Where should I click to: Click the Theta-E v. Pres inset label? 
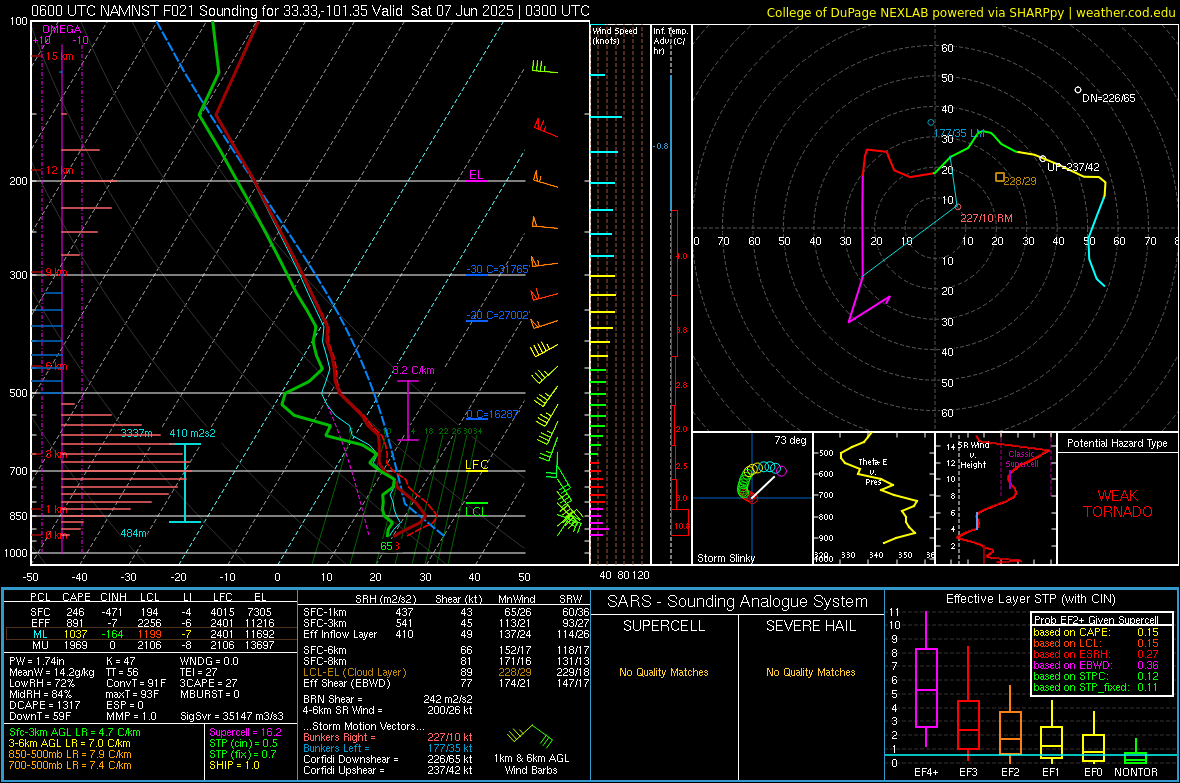pos(873,471)
